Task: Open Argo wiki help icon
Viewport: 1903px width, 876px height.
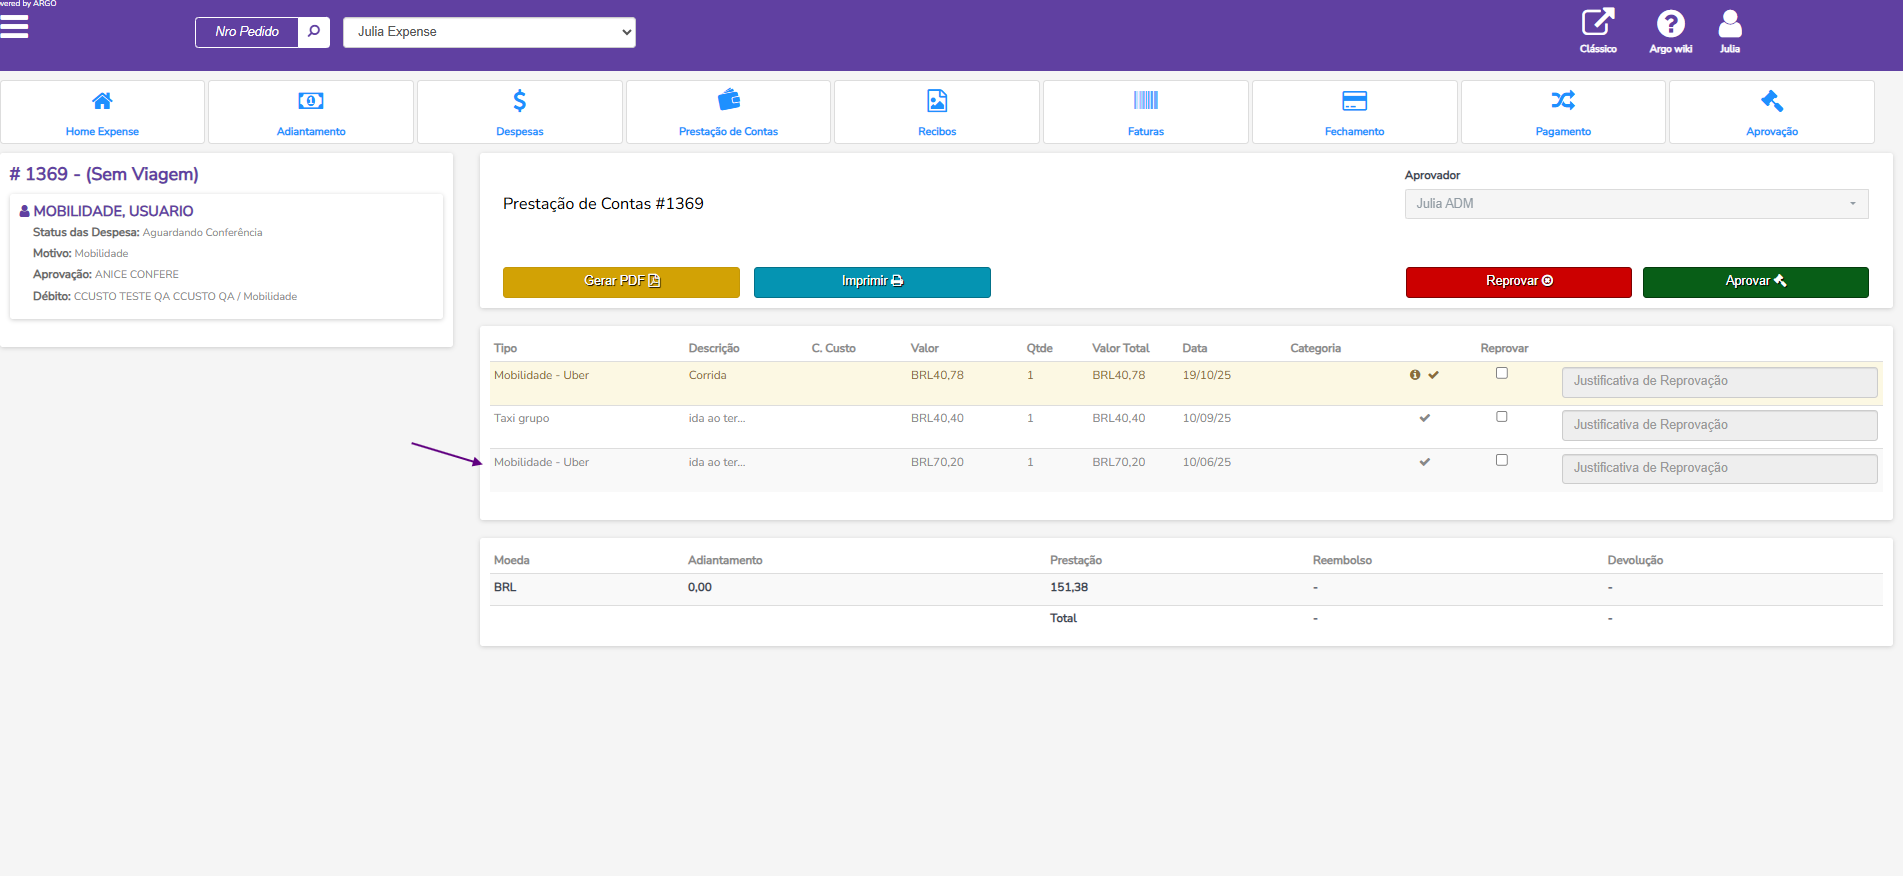Action: (1670, 24)
